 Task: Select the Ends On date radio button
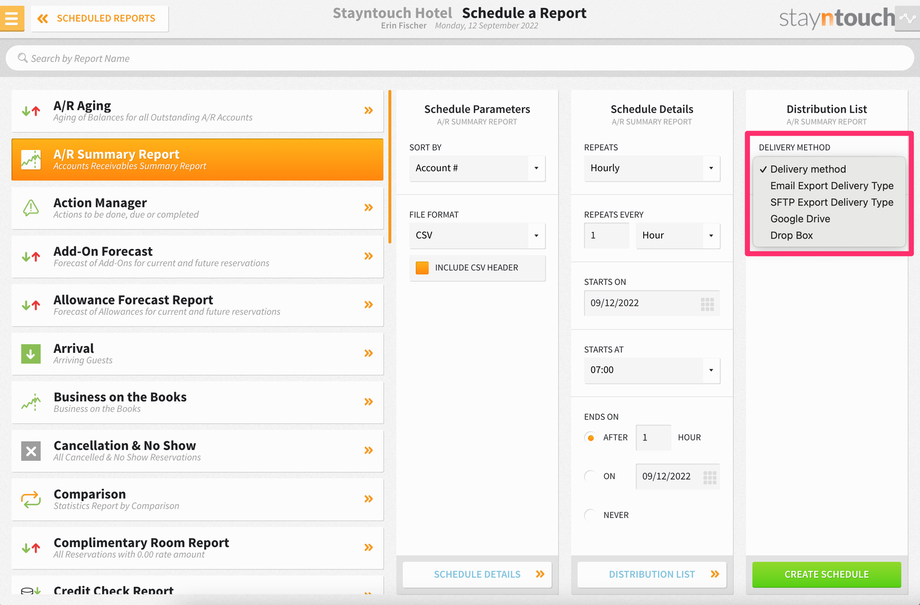tap(590, 476)
